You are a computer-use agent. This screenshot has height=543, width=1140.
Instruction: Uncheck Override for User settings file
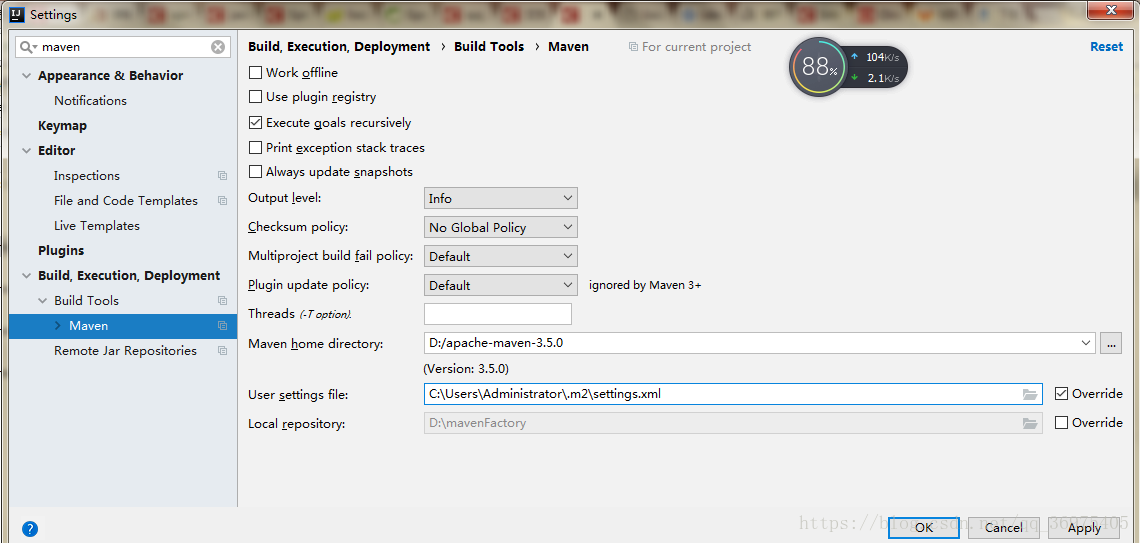(x=1061, y=394)
